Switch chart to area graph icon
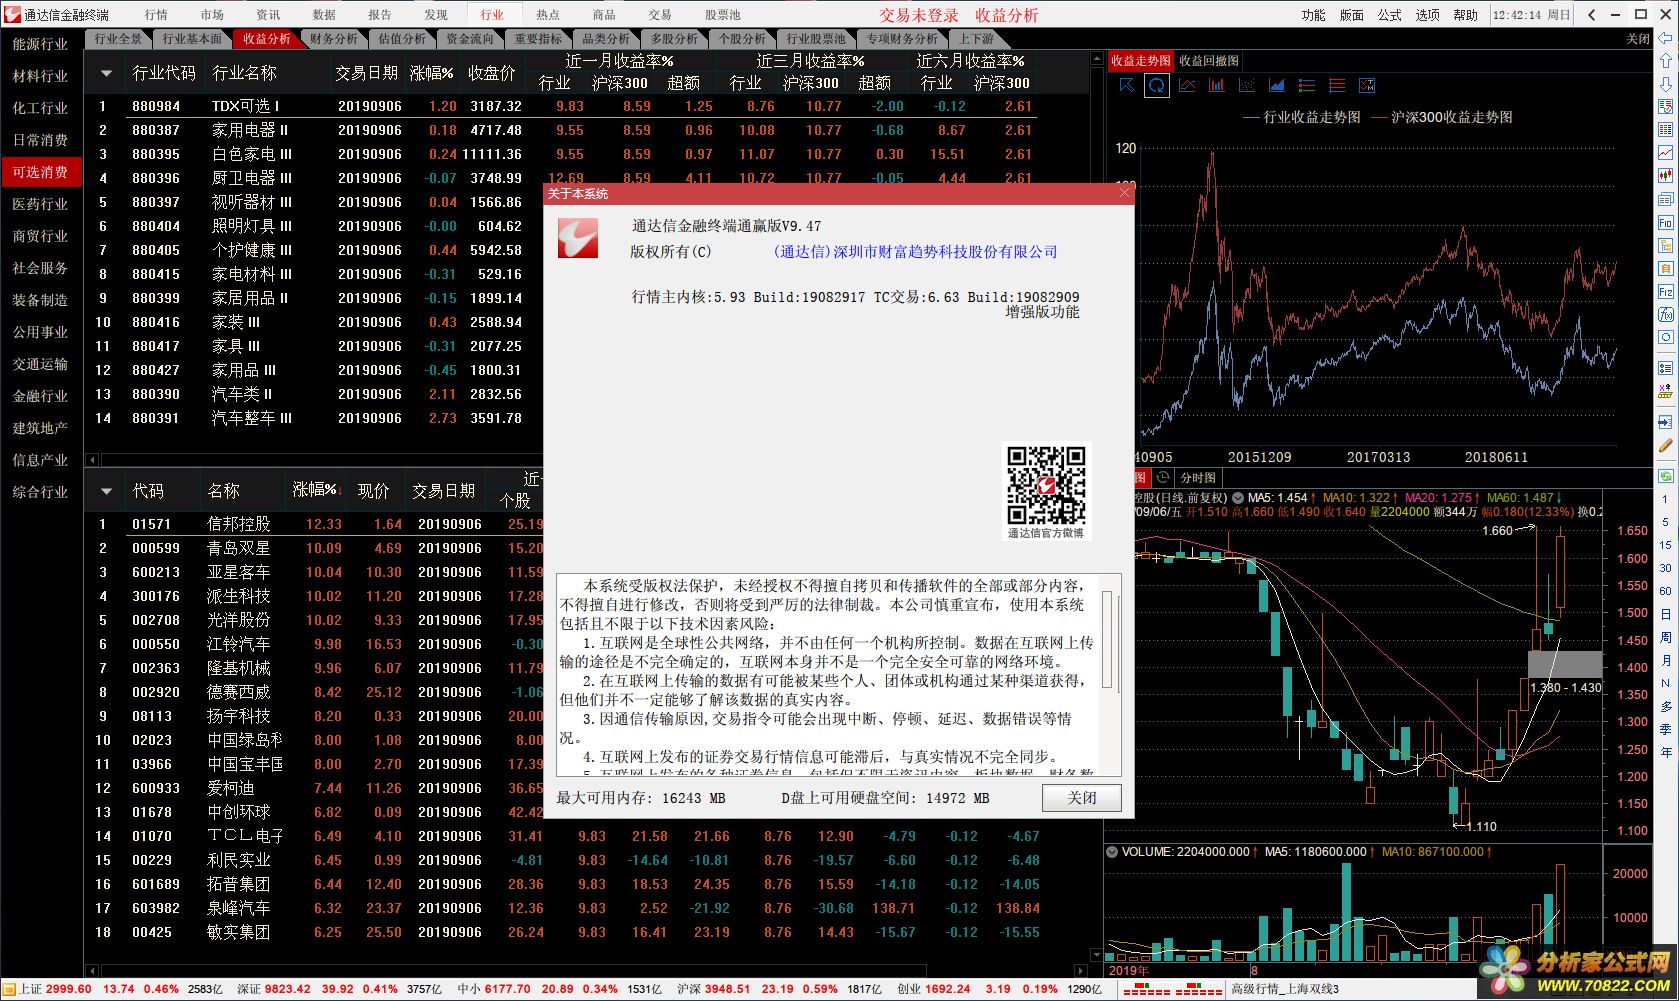 pyautogui.click(x=1276, y=85)
